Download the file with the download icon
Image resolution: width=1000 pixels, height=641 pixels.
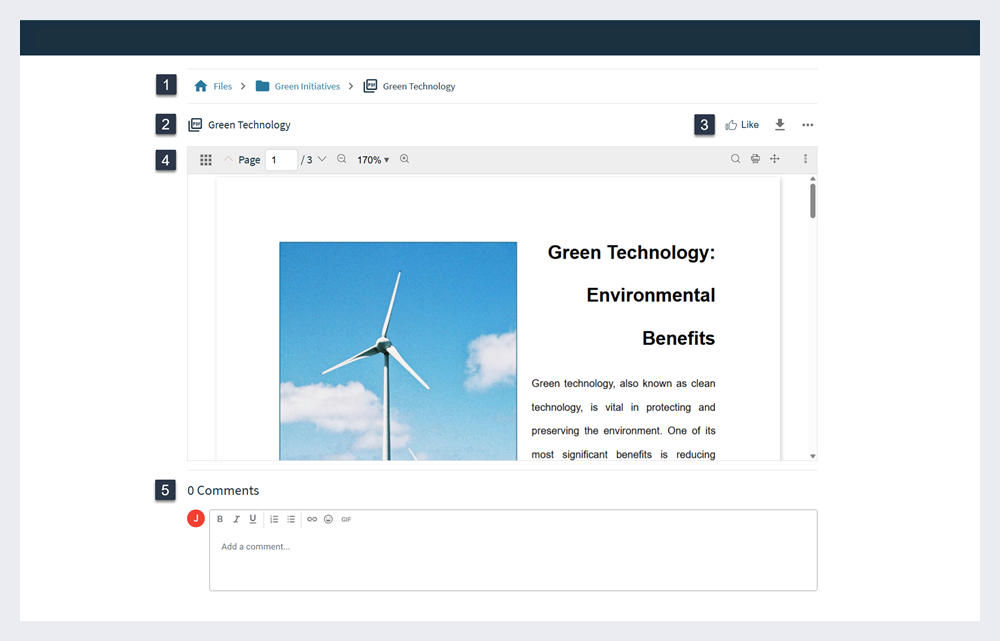[780, 124]
